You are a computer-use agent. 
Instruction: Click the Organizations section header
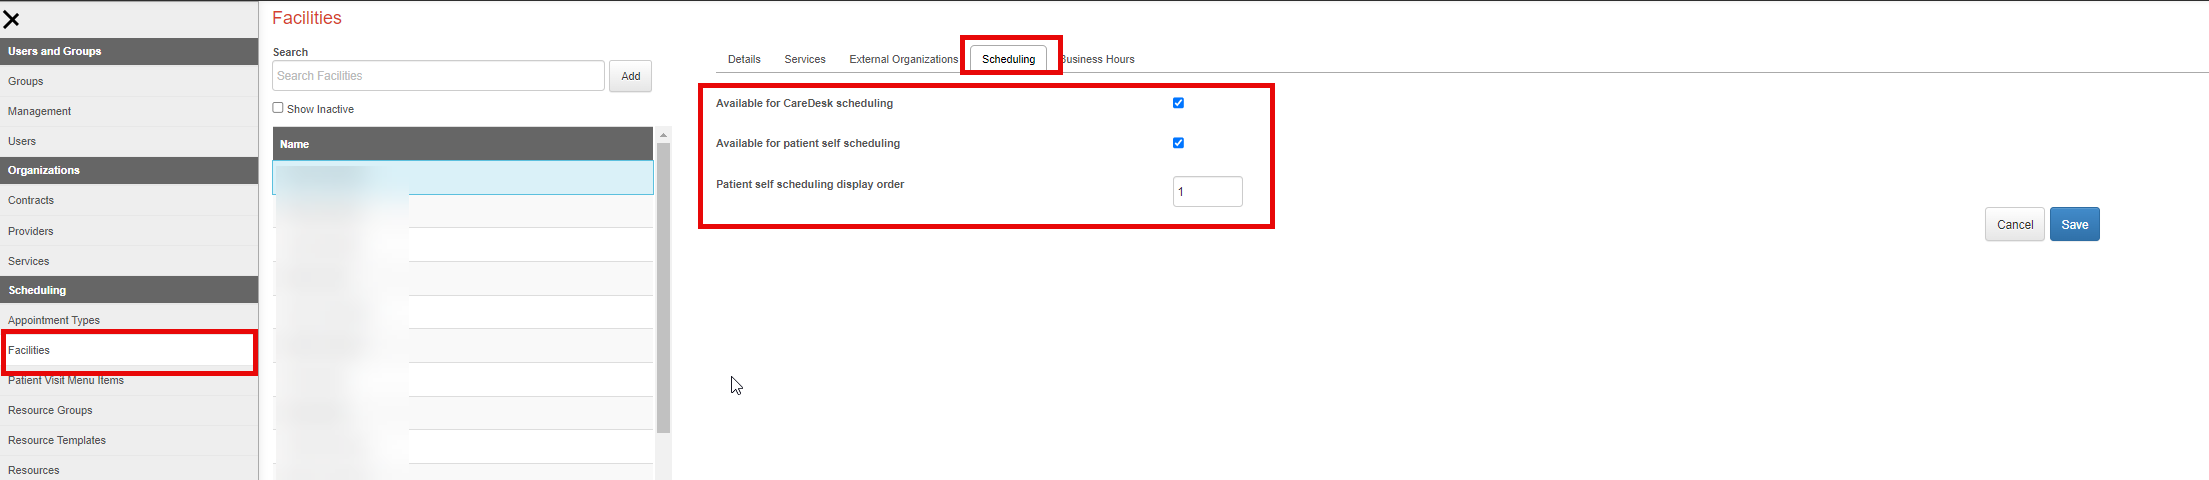(129, 170)
